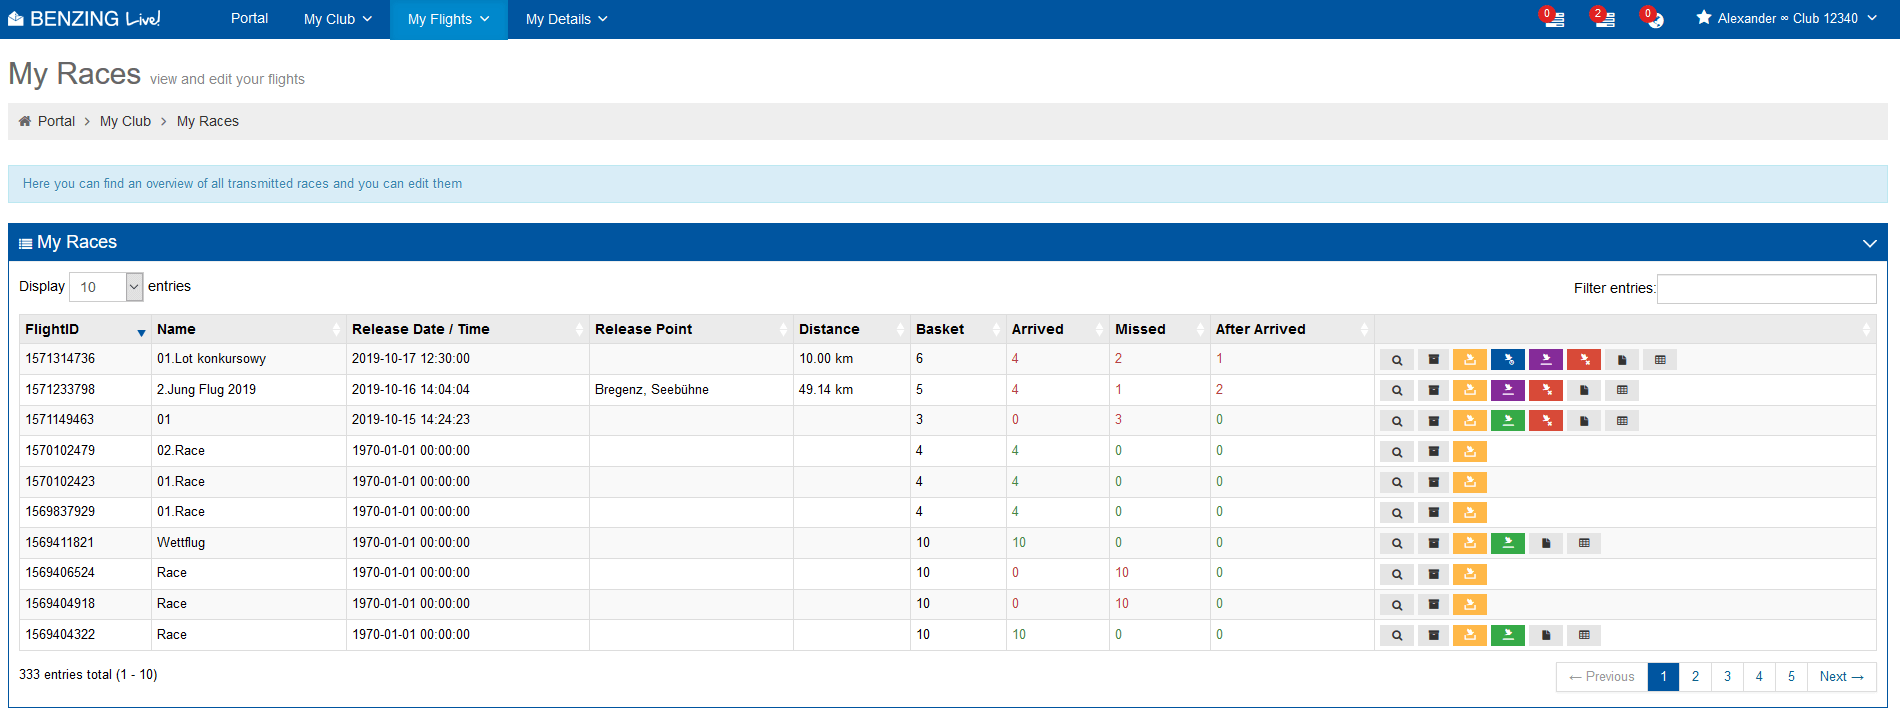This screenshot has width=1900, height=716.
Task: Sort by the Distance column
Action: [851, 329]
